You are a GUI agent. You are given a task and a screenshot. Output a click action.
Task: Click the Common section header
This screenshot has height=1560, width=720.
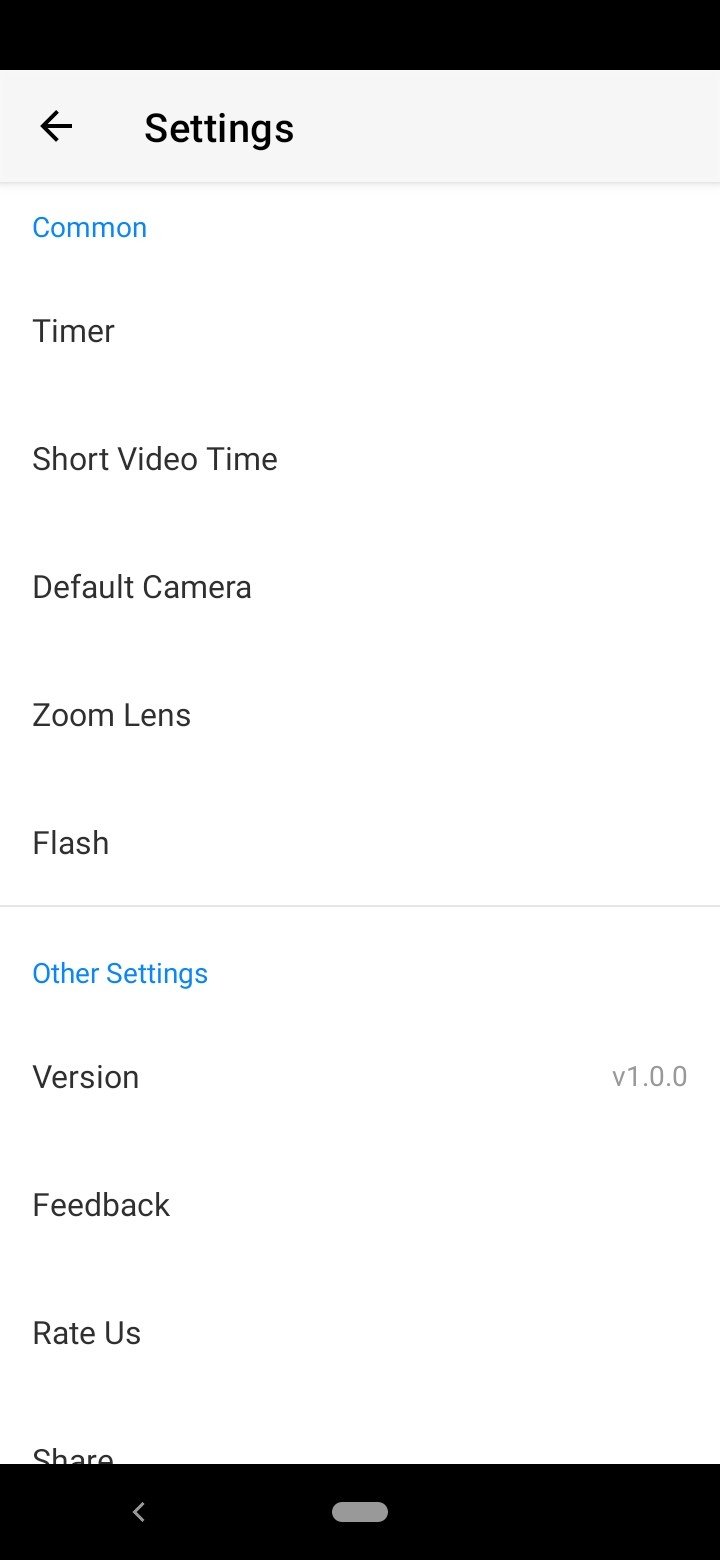click(x=90, y=227)
